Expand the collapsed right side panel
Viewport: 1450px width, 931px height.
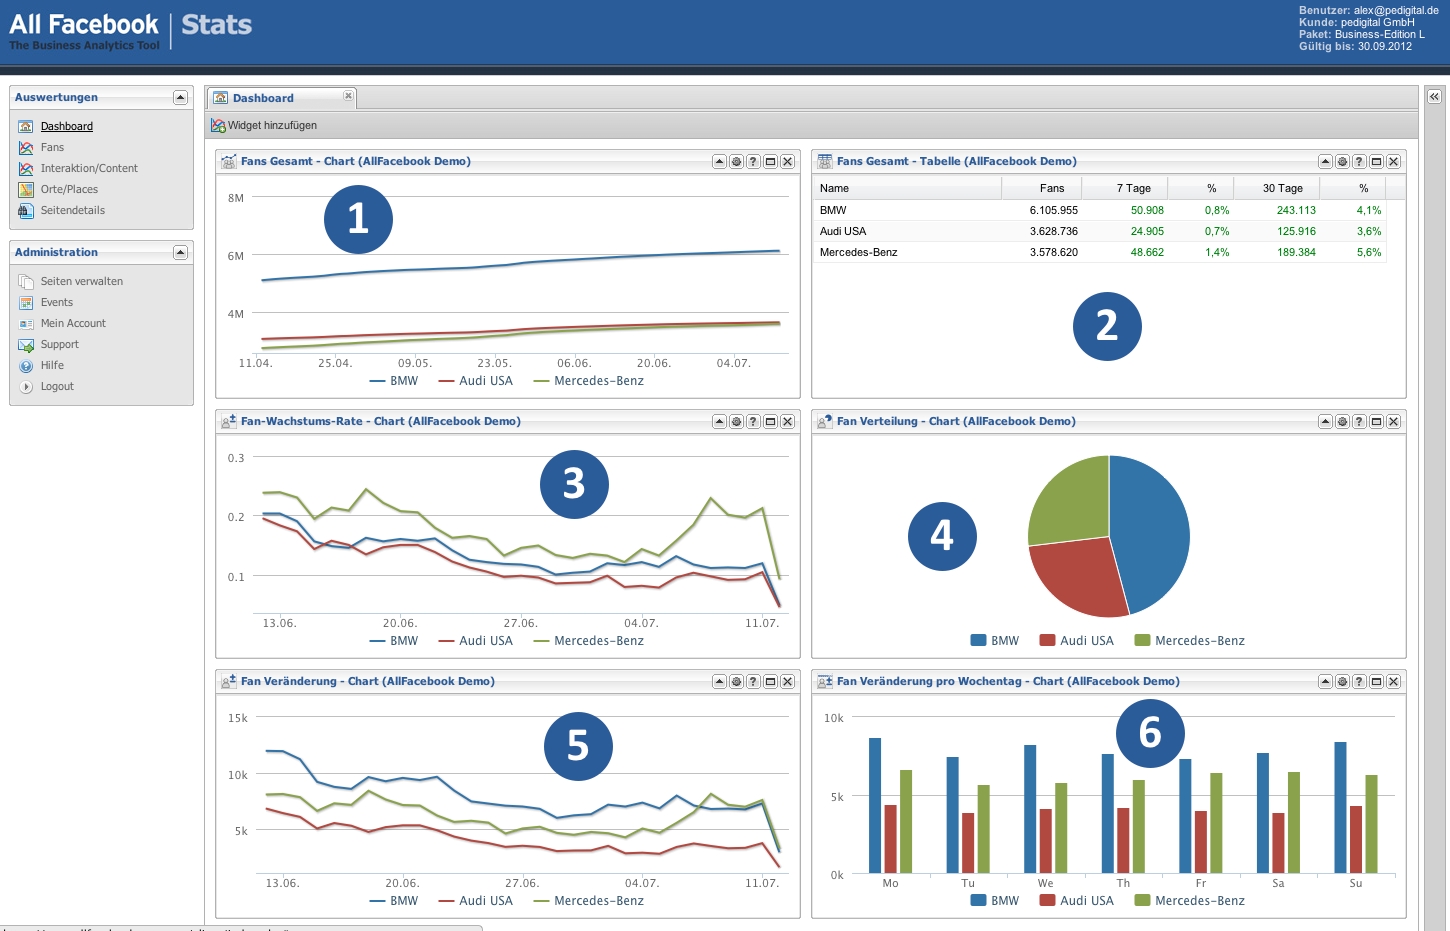[1434, 97]
